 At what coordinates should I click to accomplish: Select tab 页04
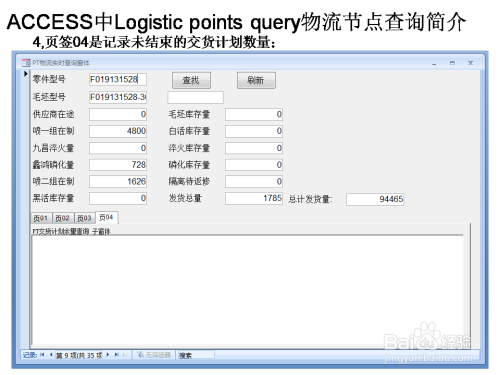pos(106,217)
